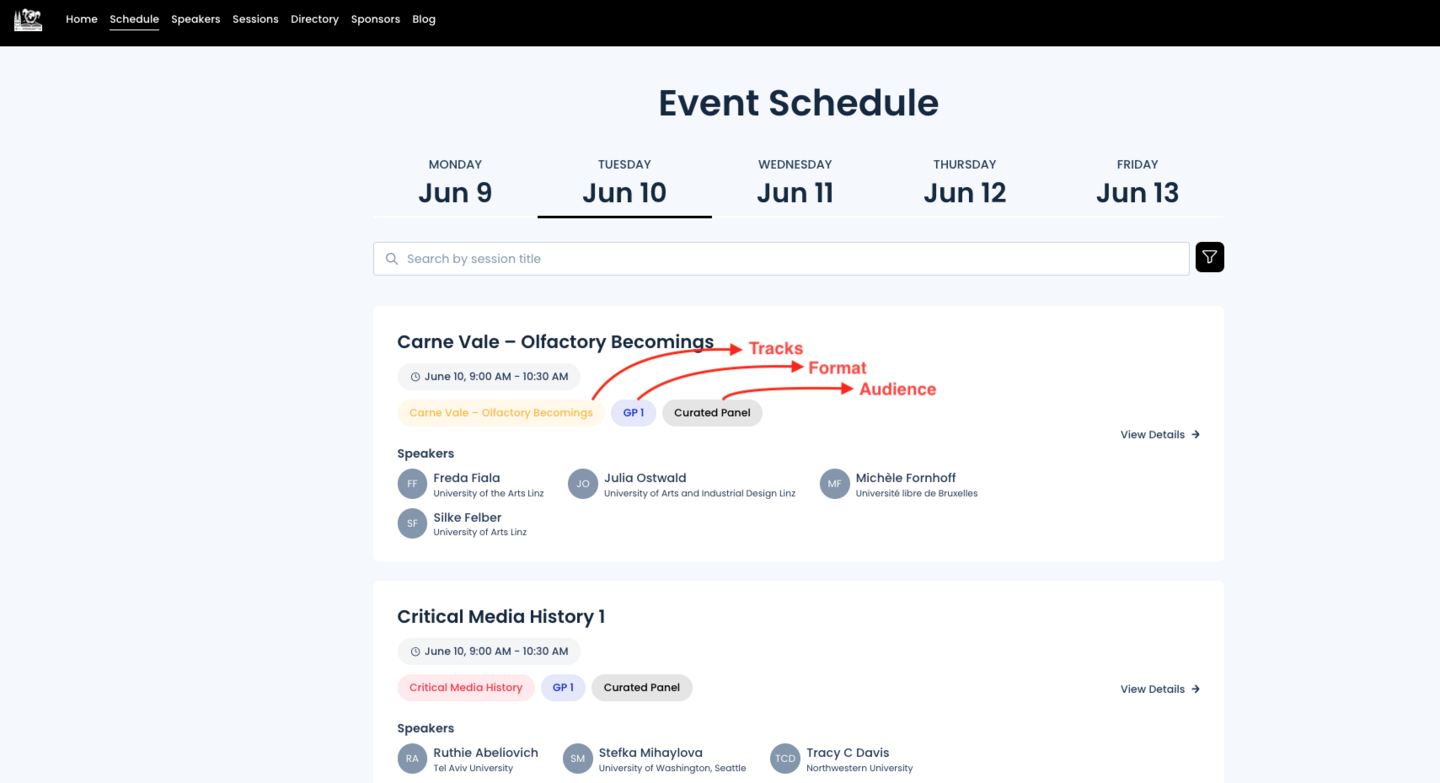Image resolution: width=1440 pixels, height=783 pixels.
Task: Click the orange Carne Vale track tag
Action: click(501, 413)
